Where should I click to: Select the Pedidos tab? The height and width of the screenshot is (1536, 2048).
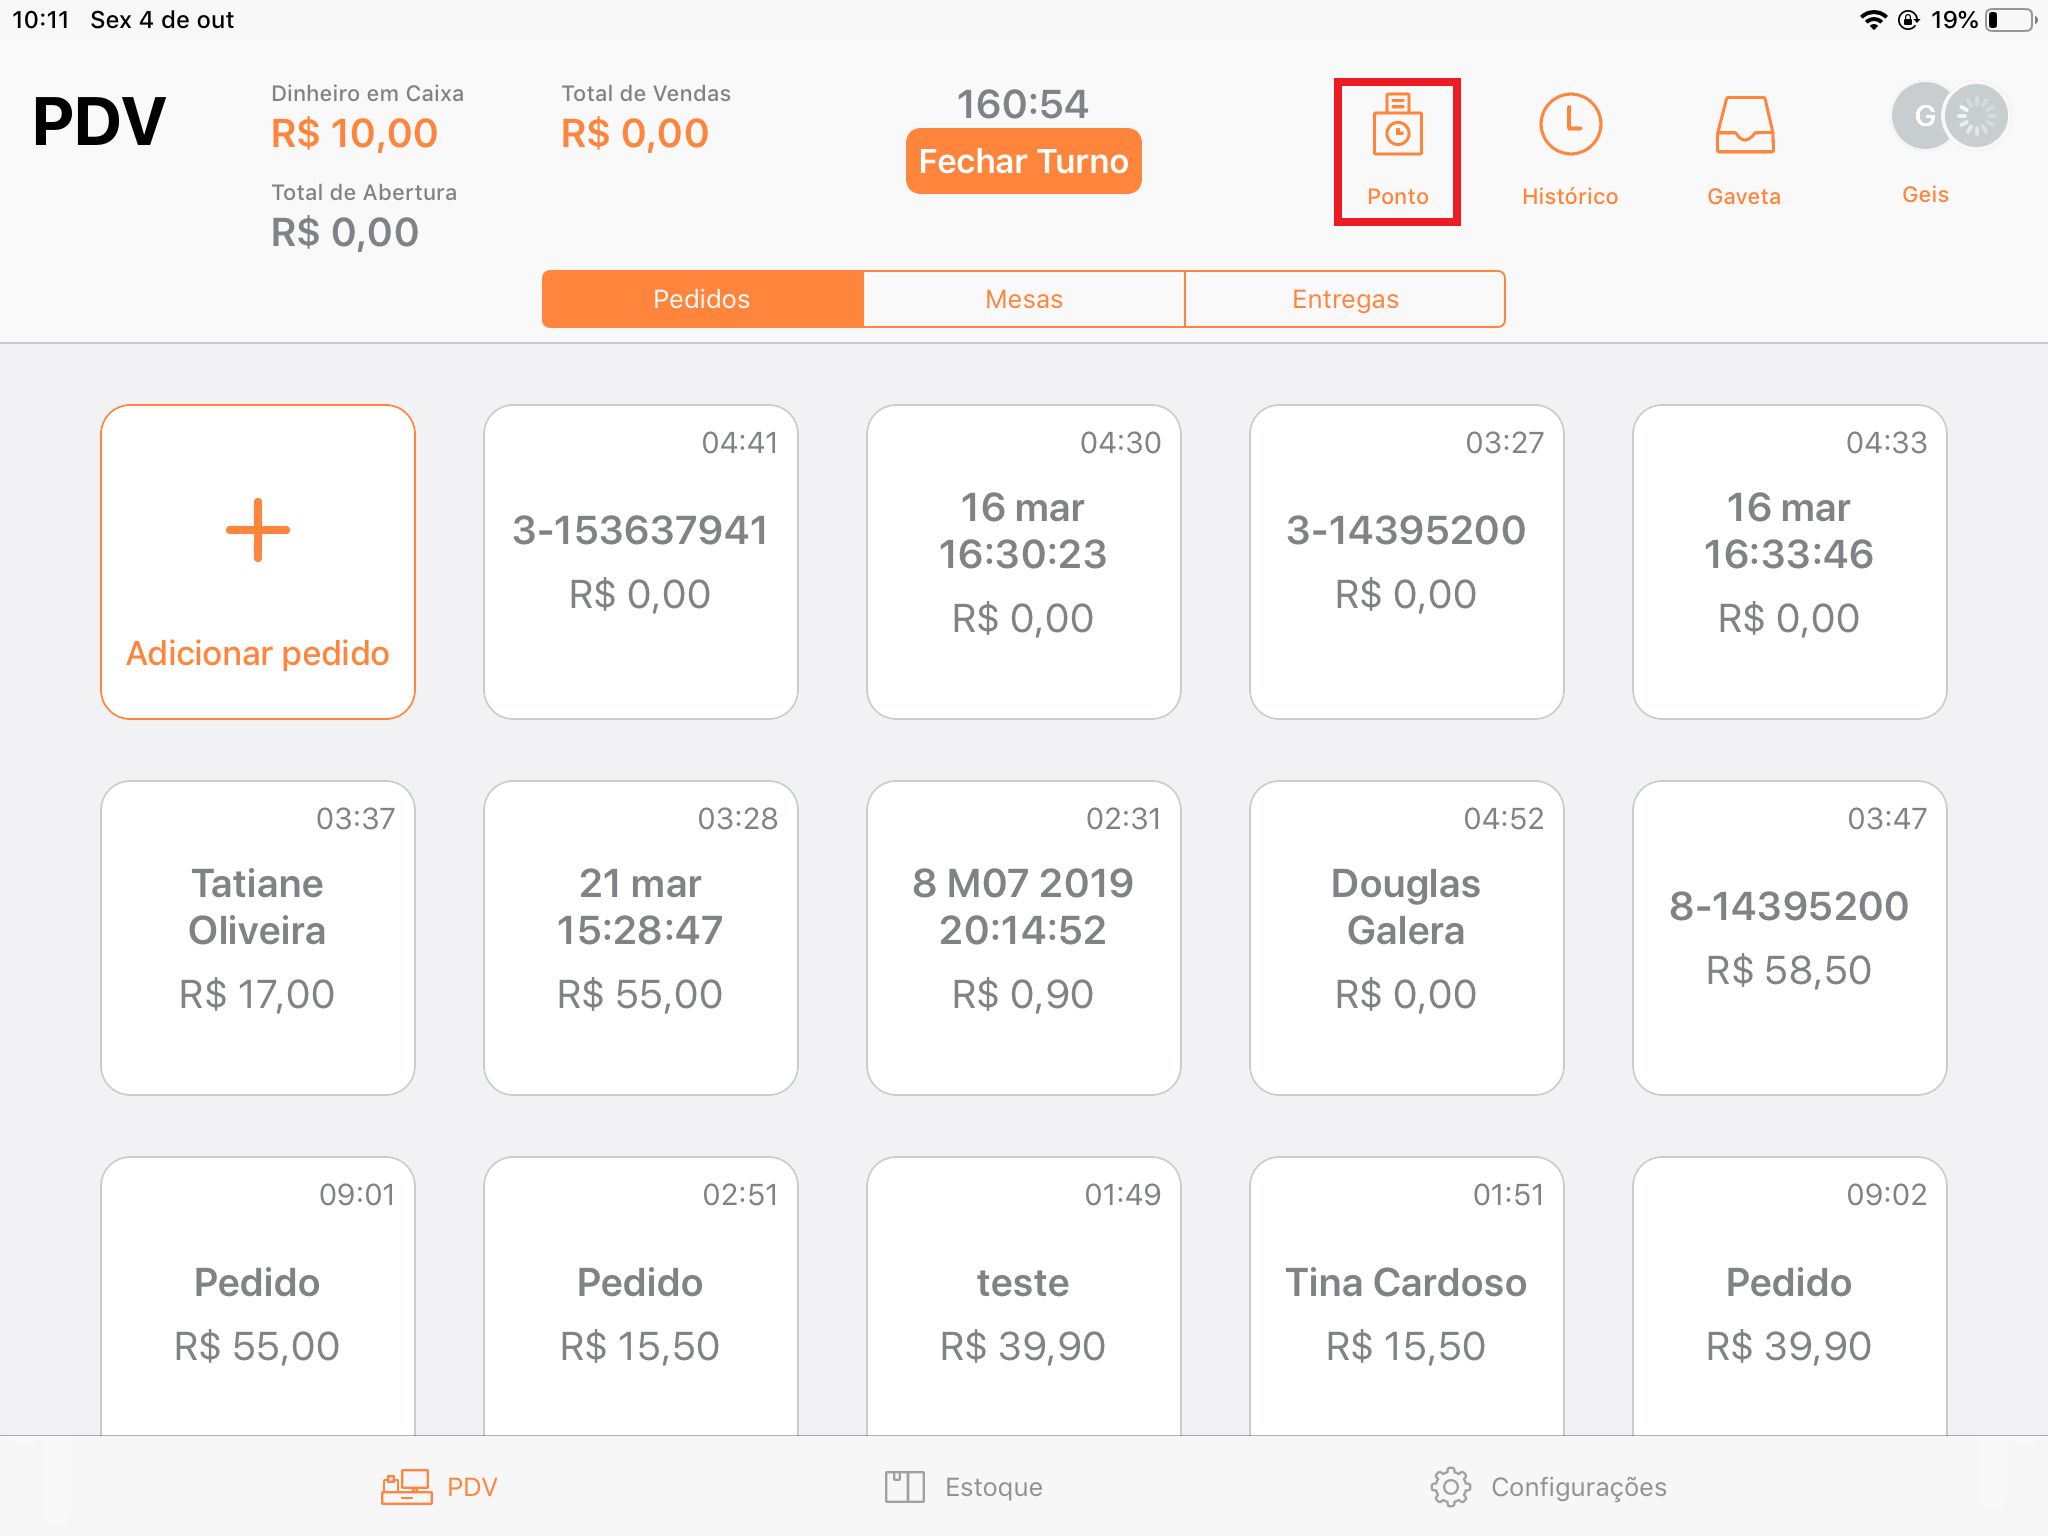point(702,299)
